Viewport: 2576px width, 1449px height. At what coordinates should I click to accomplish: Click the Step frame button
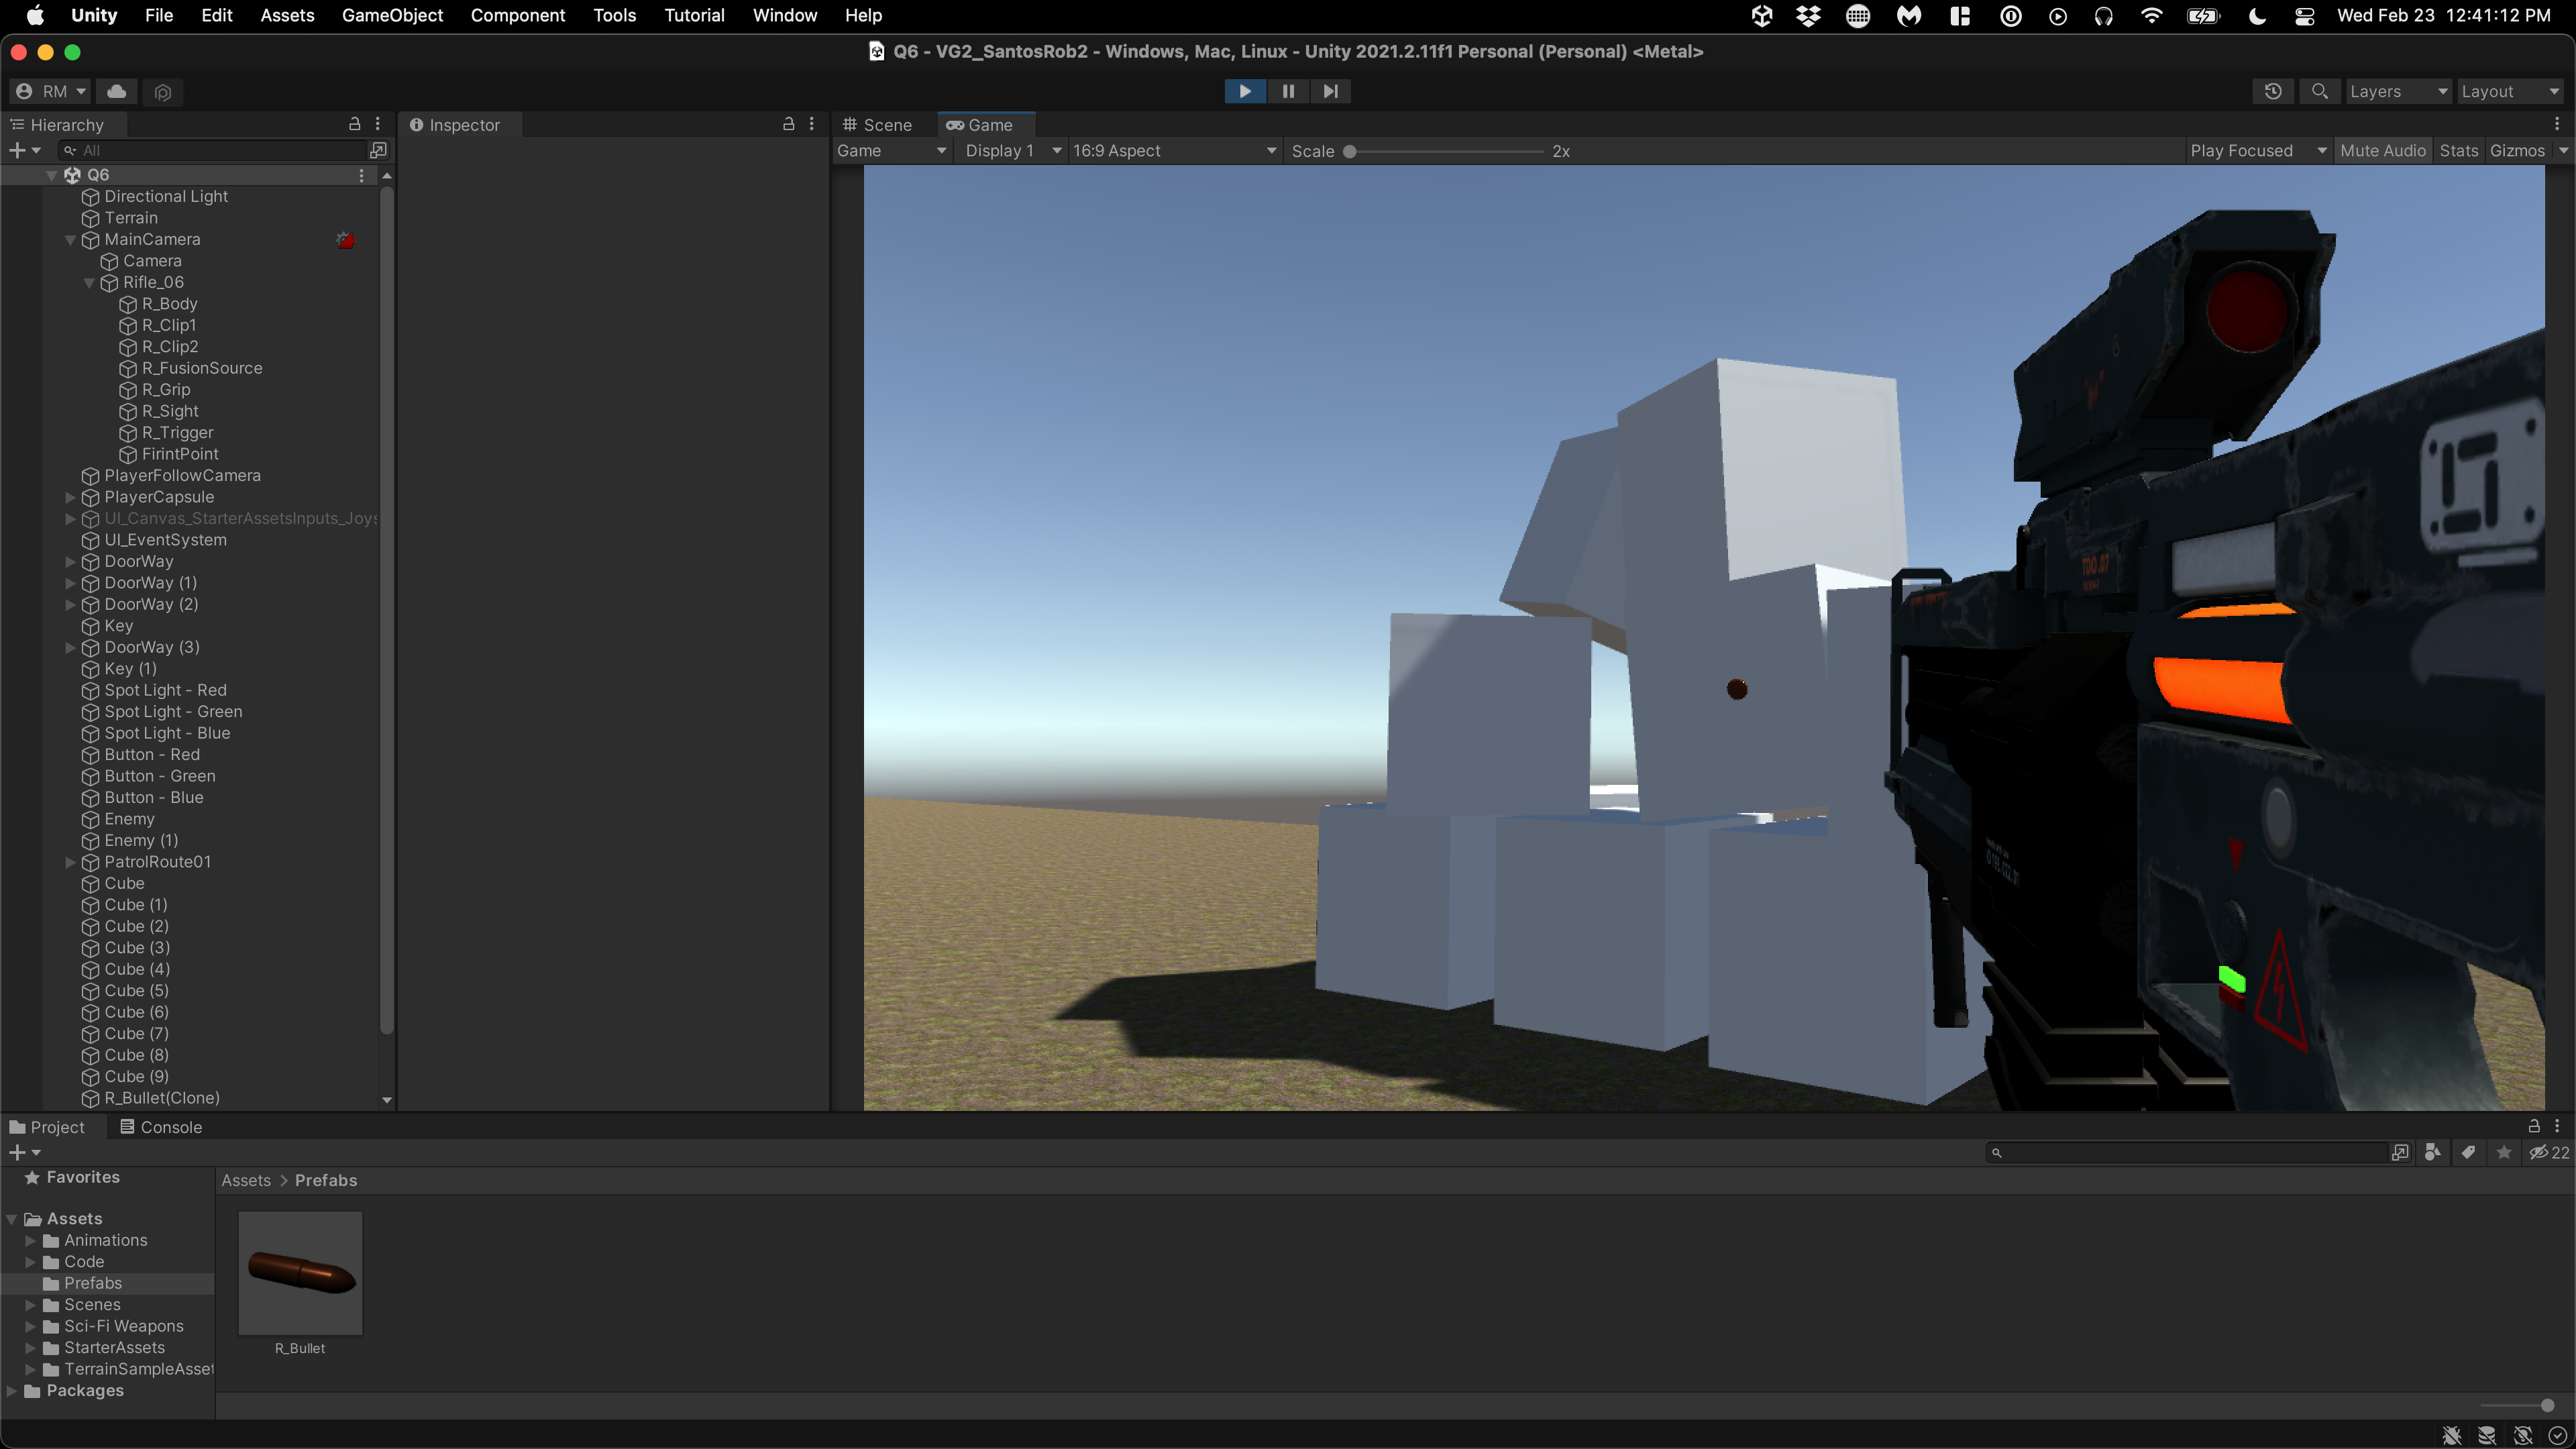pos(1330,91)
